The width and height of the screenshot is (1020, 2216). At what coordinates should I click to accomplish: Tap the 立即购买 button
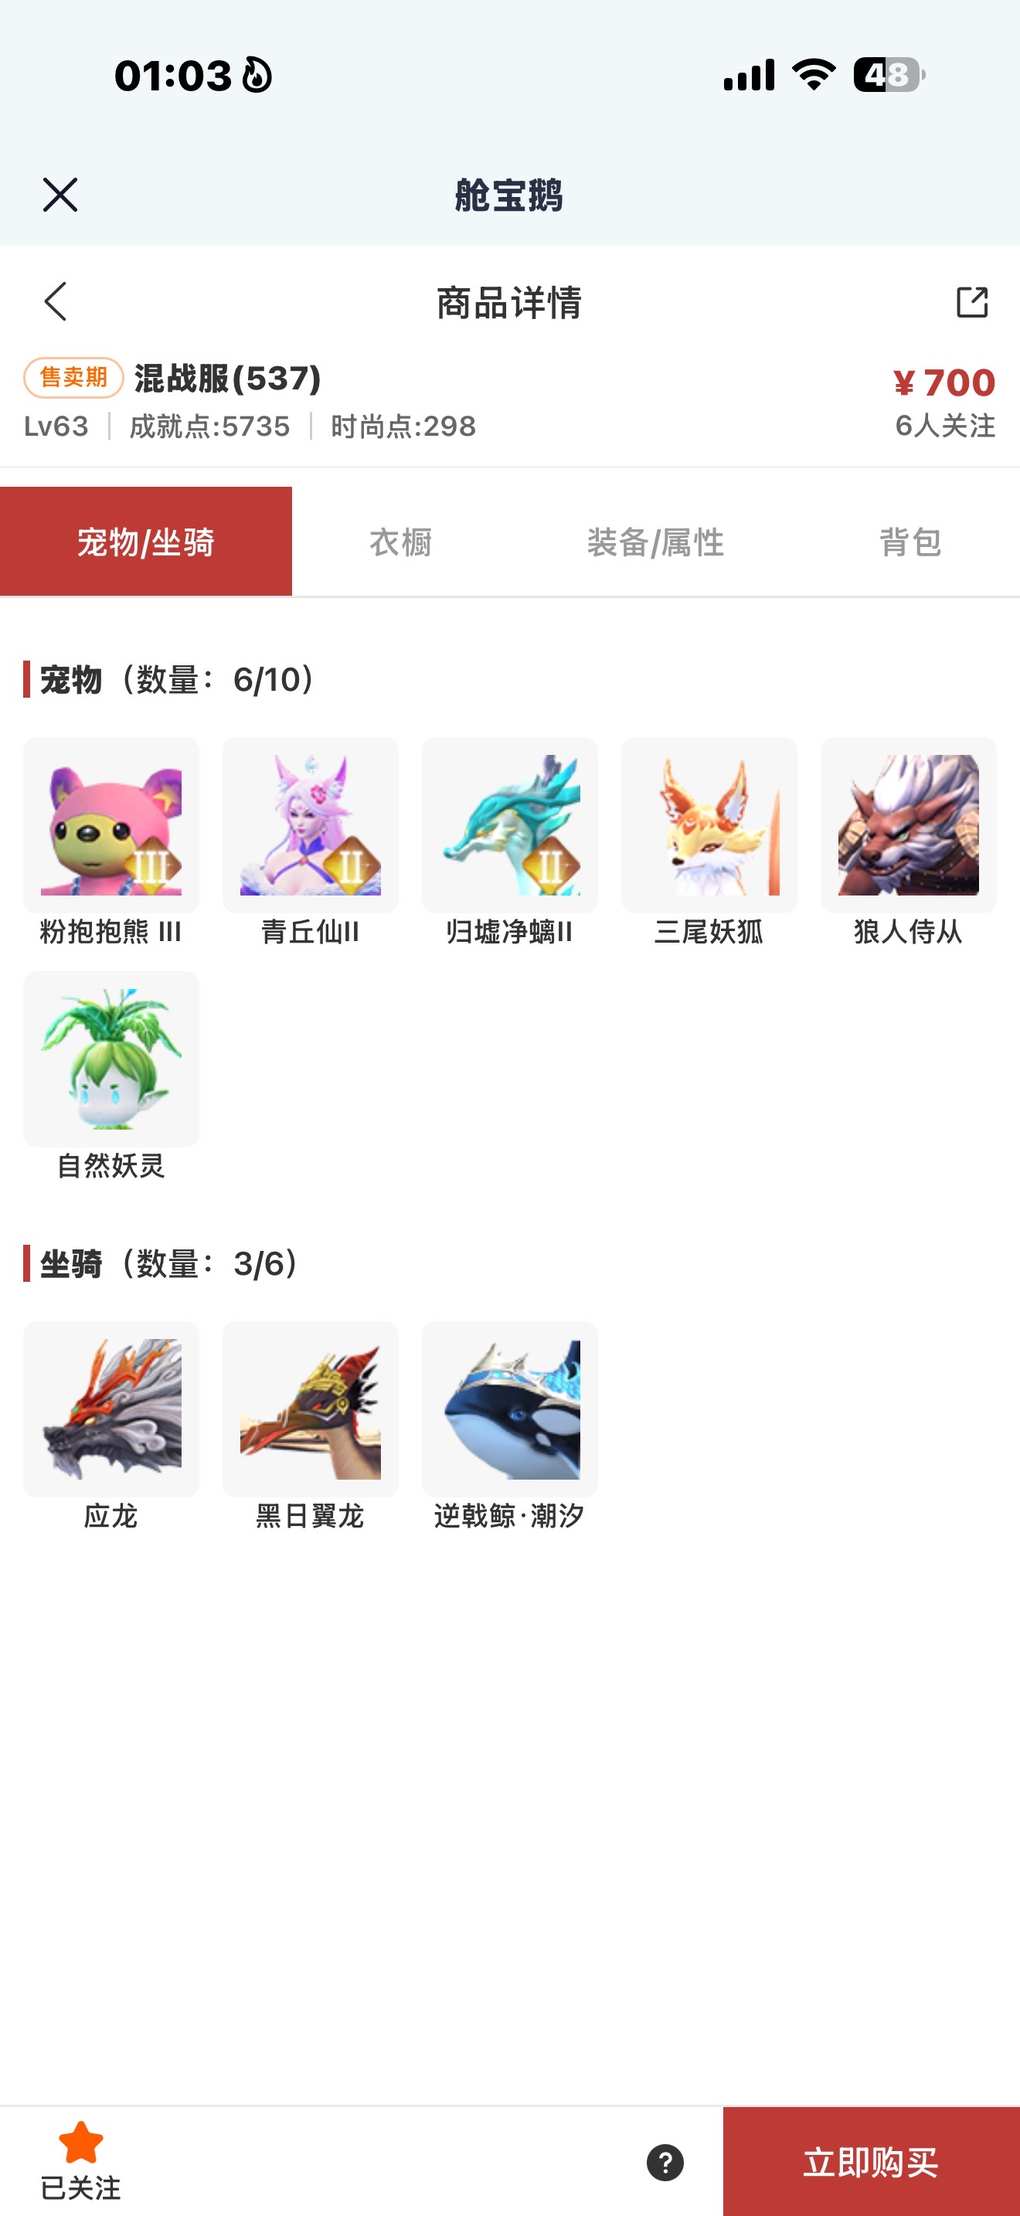point(871,2162)
